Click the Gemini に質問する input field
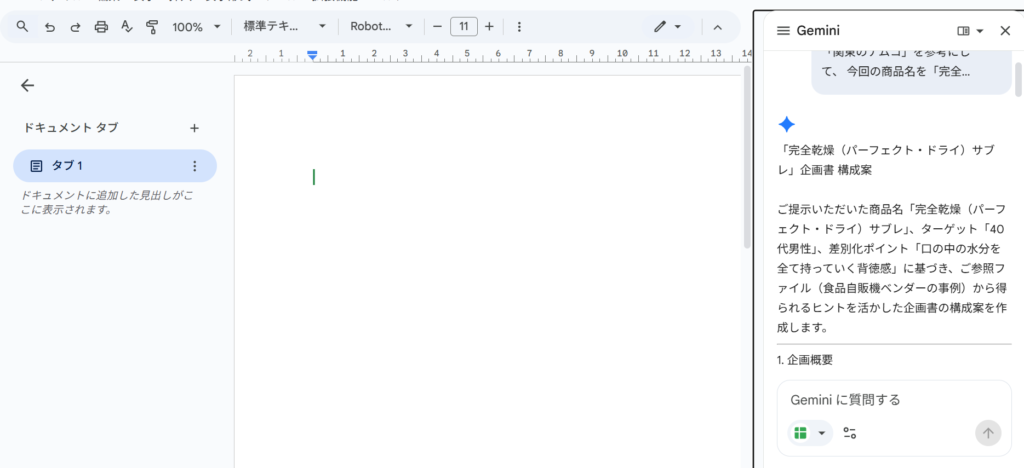 [880, 400]
